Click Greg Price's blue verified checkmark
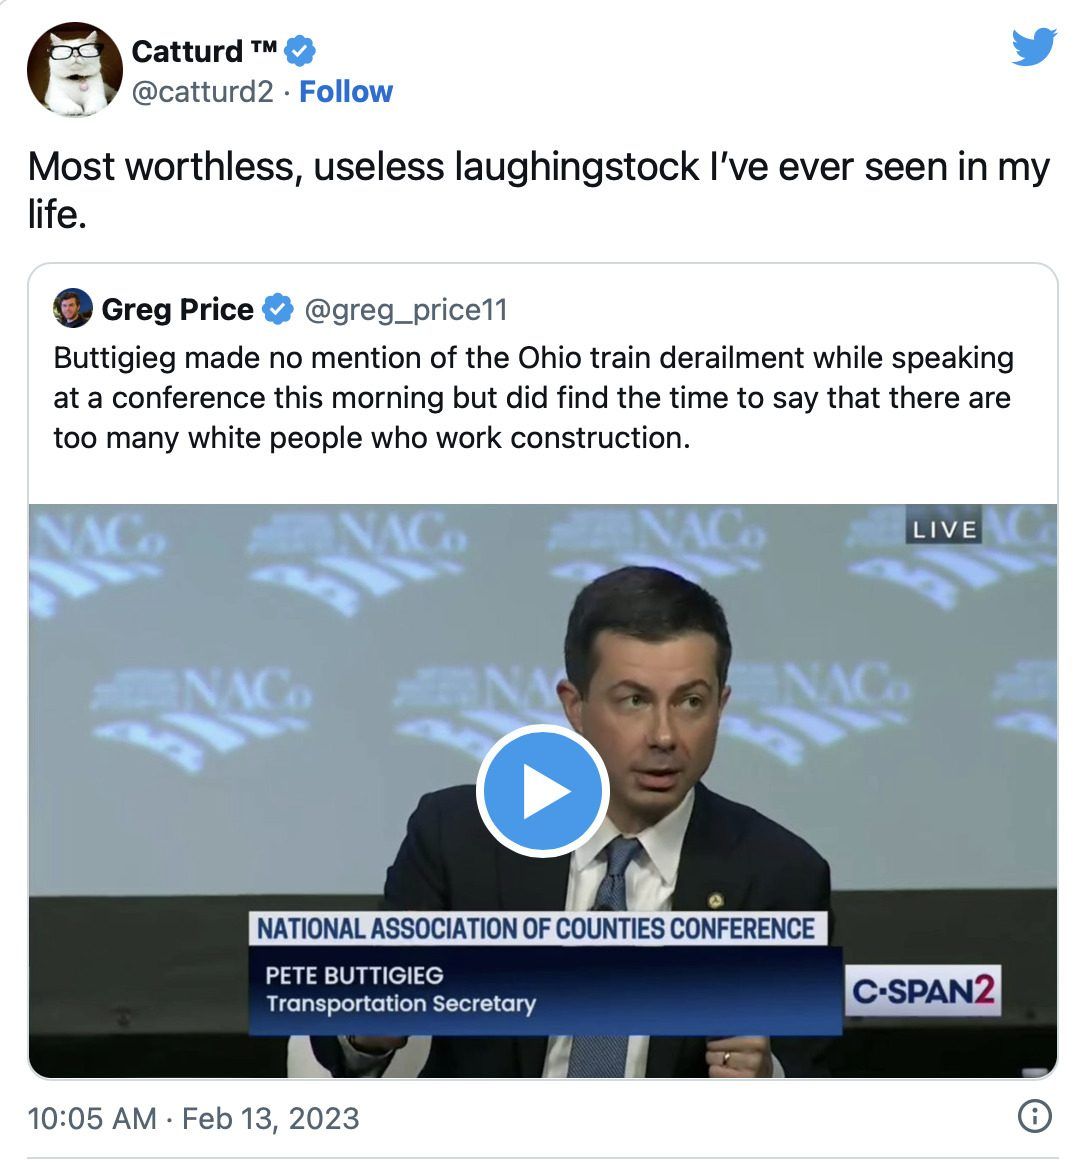This screenshot has width=1076, height=1164. pos(277,310)
